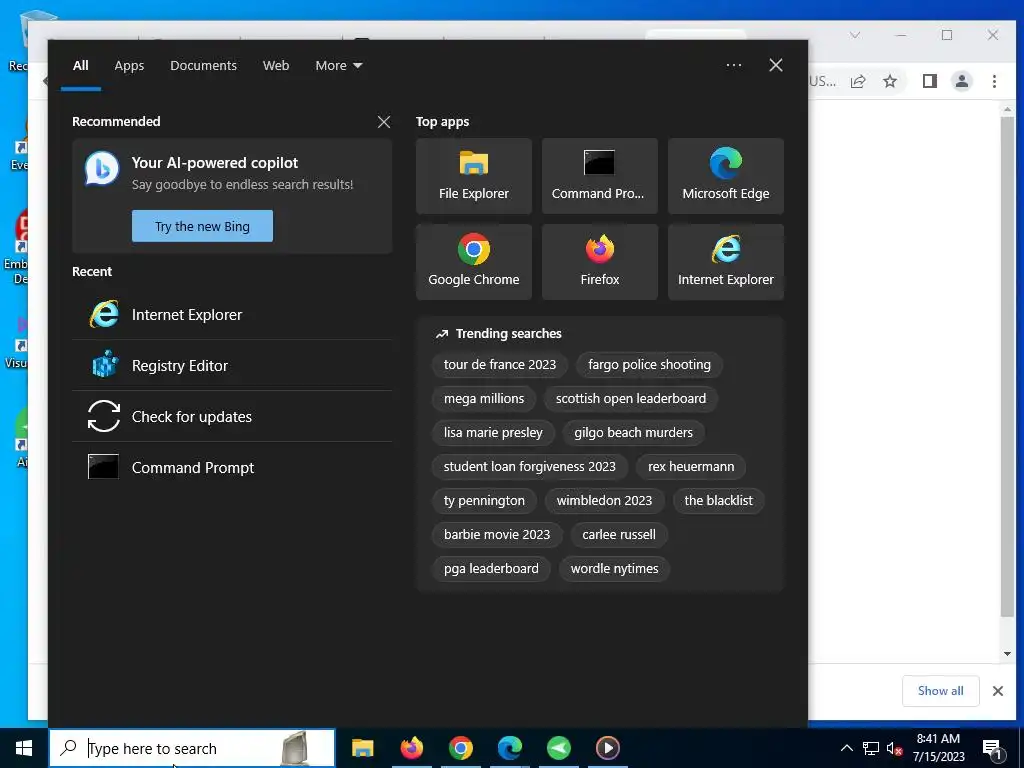
Task: Search trending lisa marie presley
Action: pos(493,432)
